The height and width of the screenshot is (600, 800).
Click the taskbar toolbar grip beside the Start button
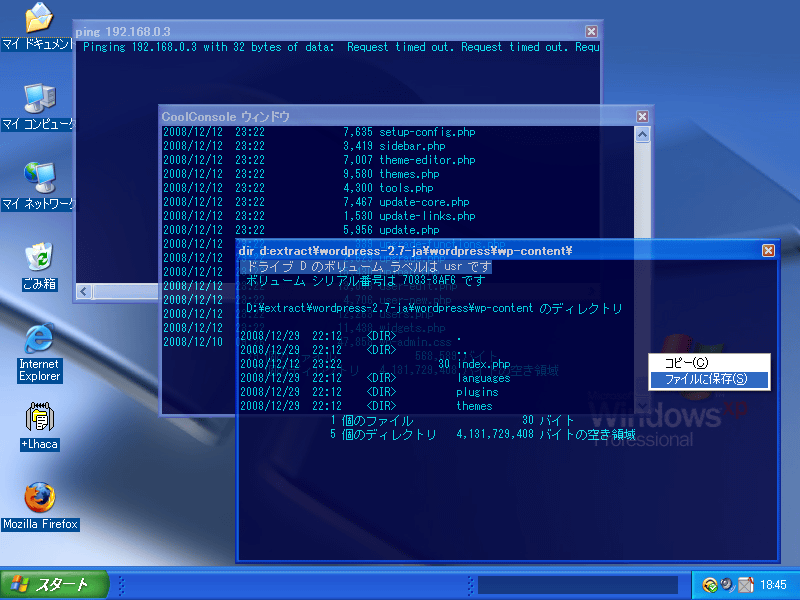pyautogui.click(x=121, y=586)
